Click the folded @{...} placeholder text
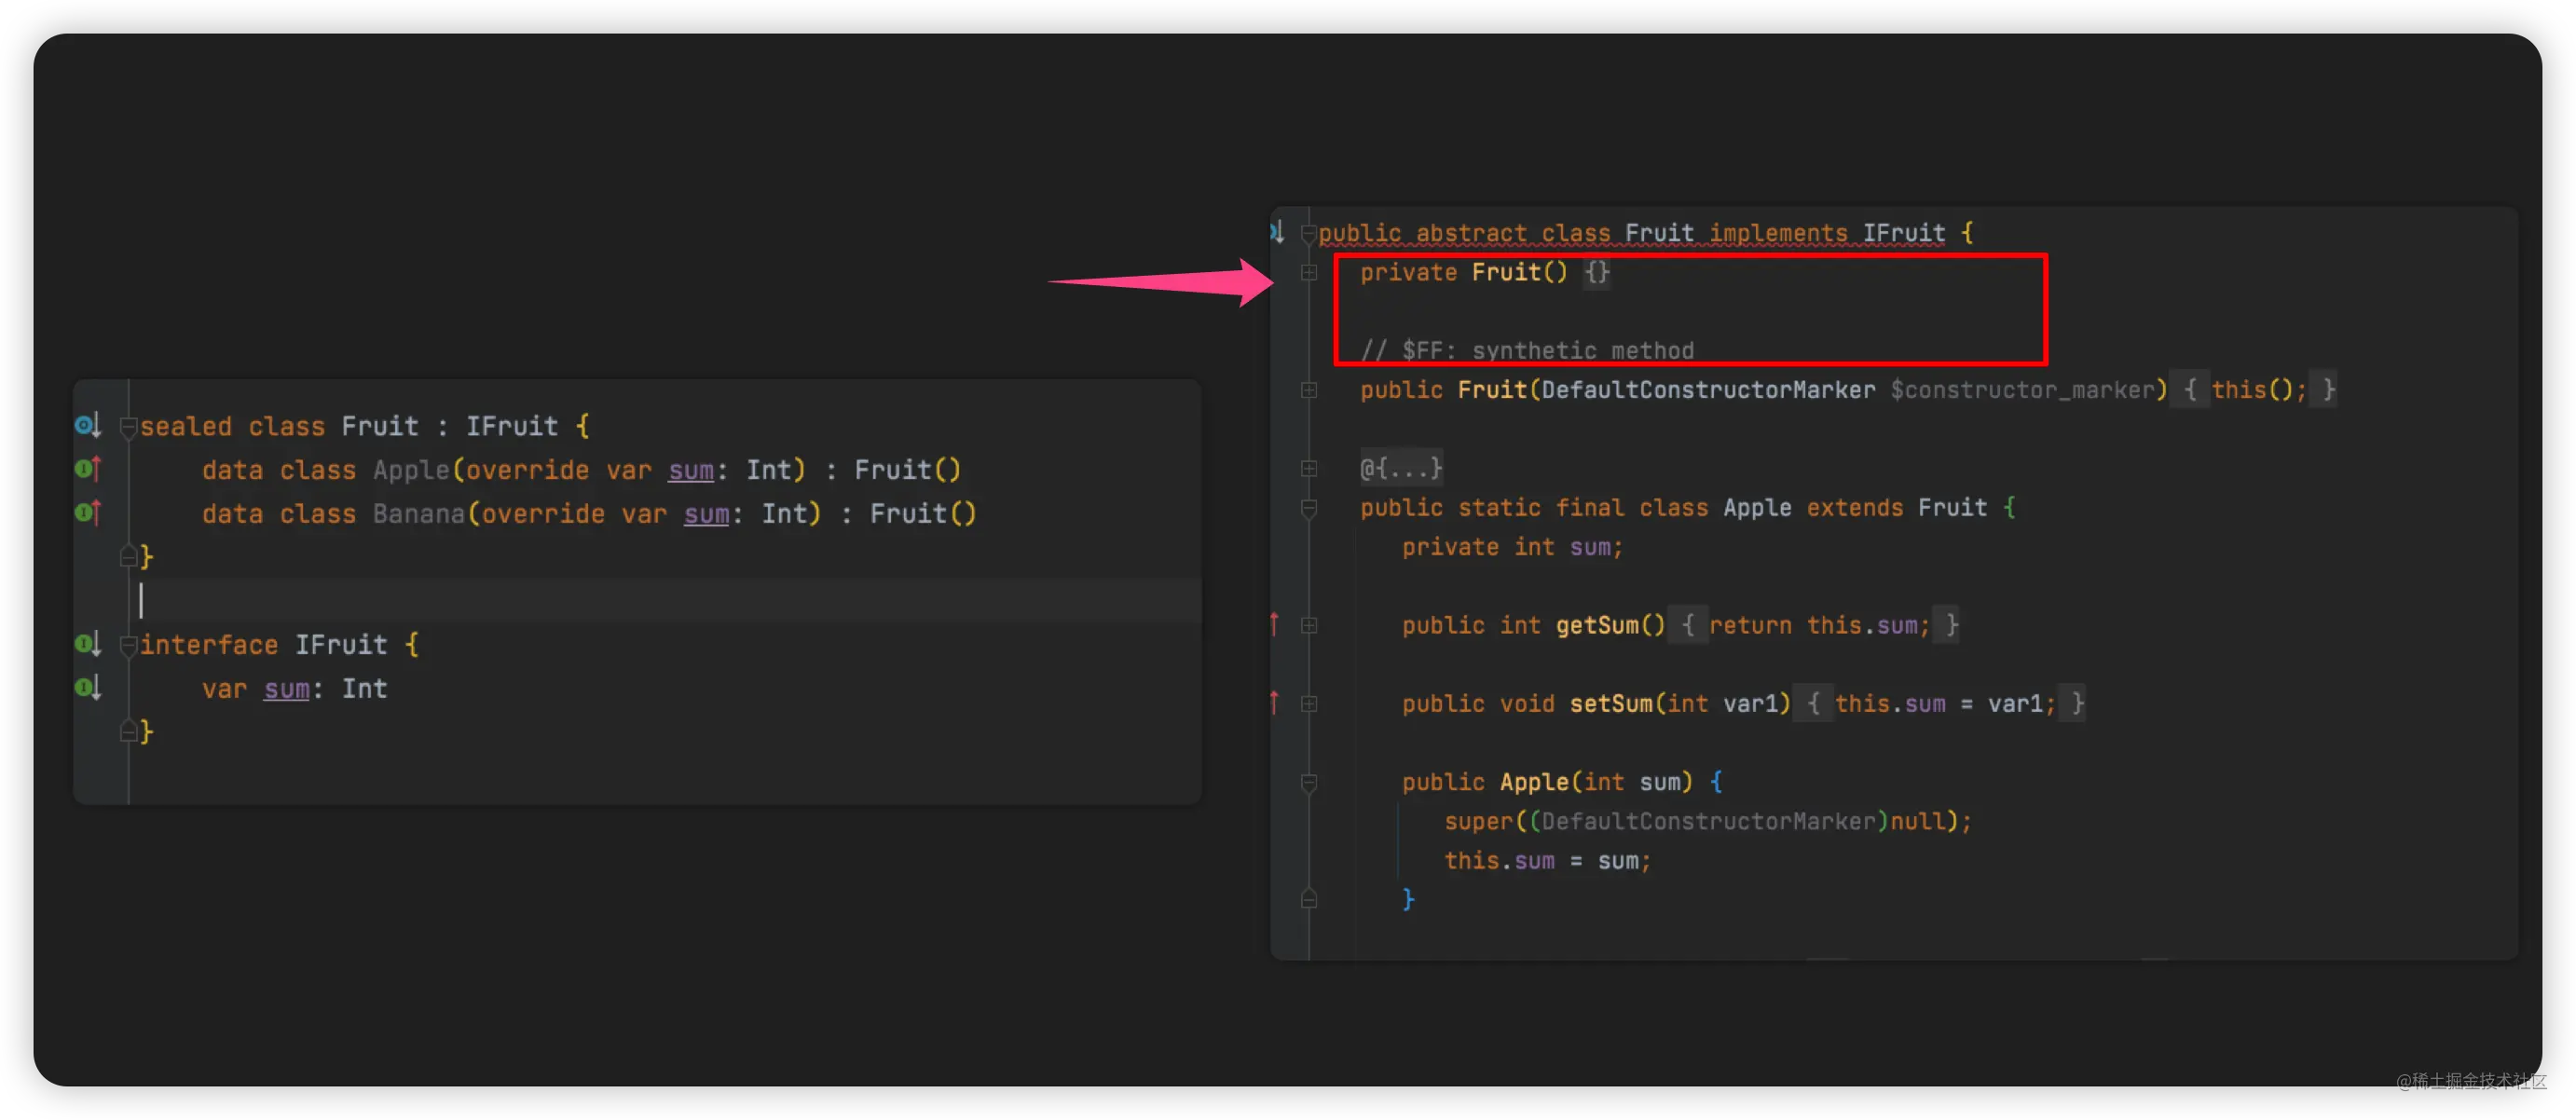The height and width of the screenshot is (1120, 2576). point(1400,468)
